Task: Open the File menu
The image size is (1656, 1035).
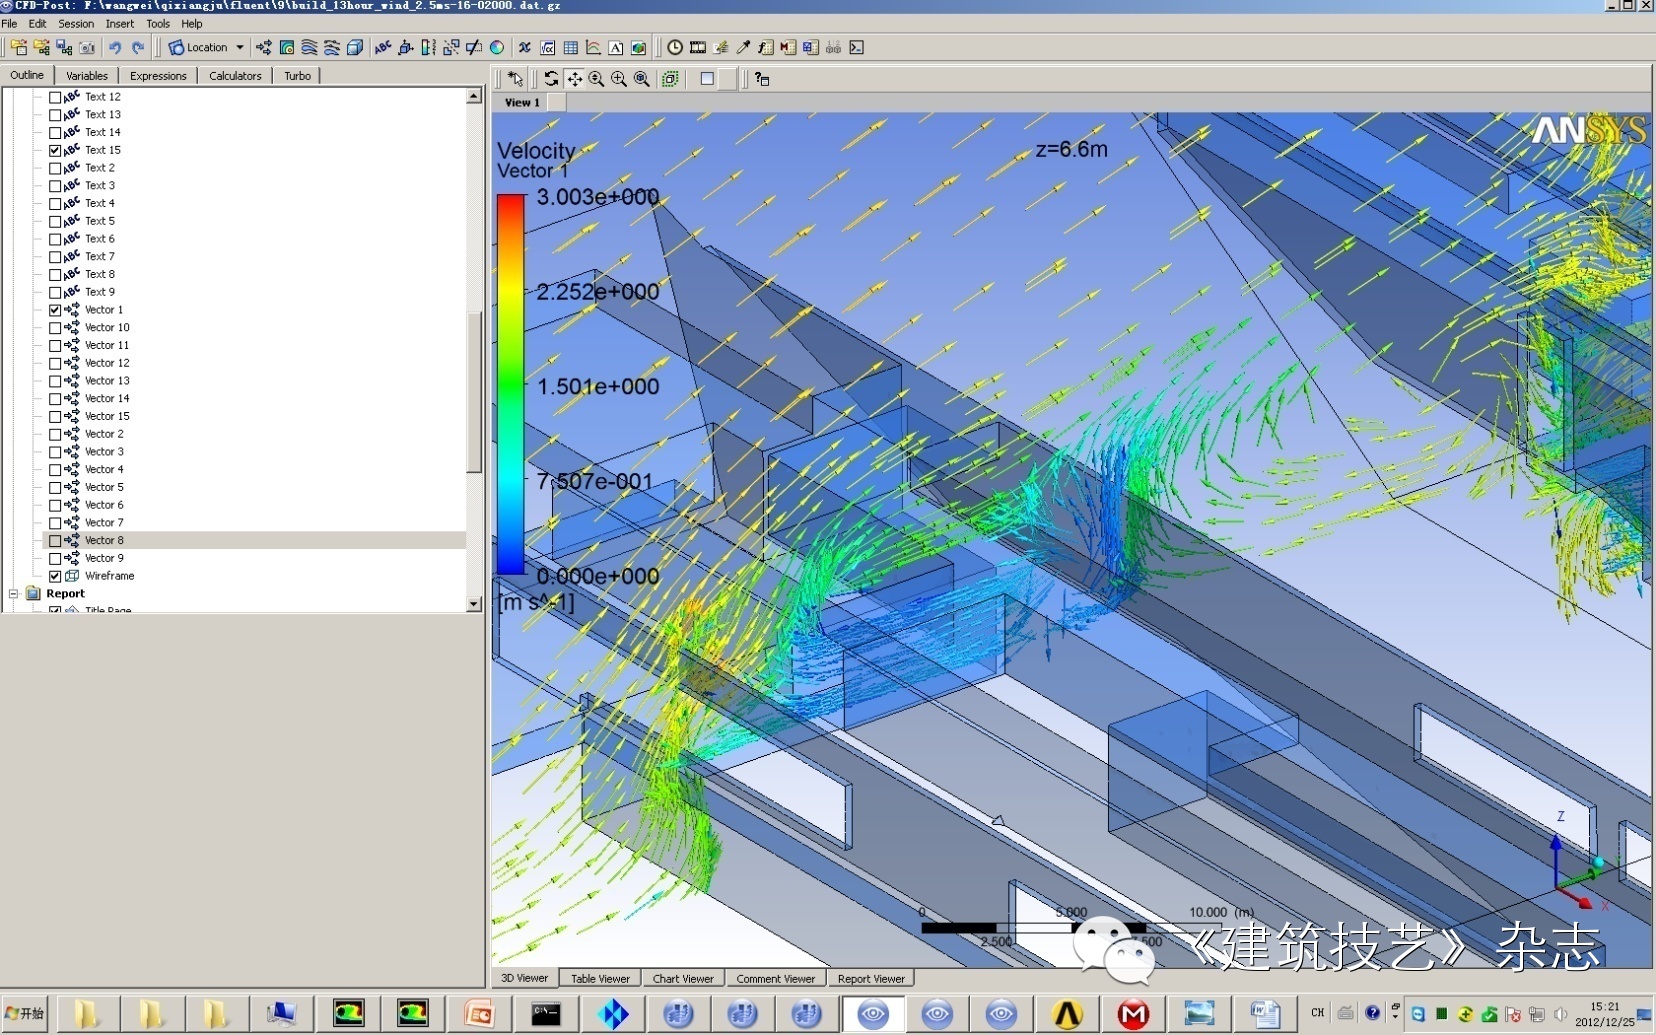Action: point(10,23)
